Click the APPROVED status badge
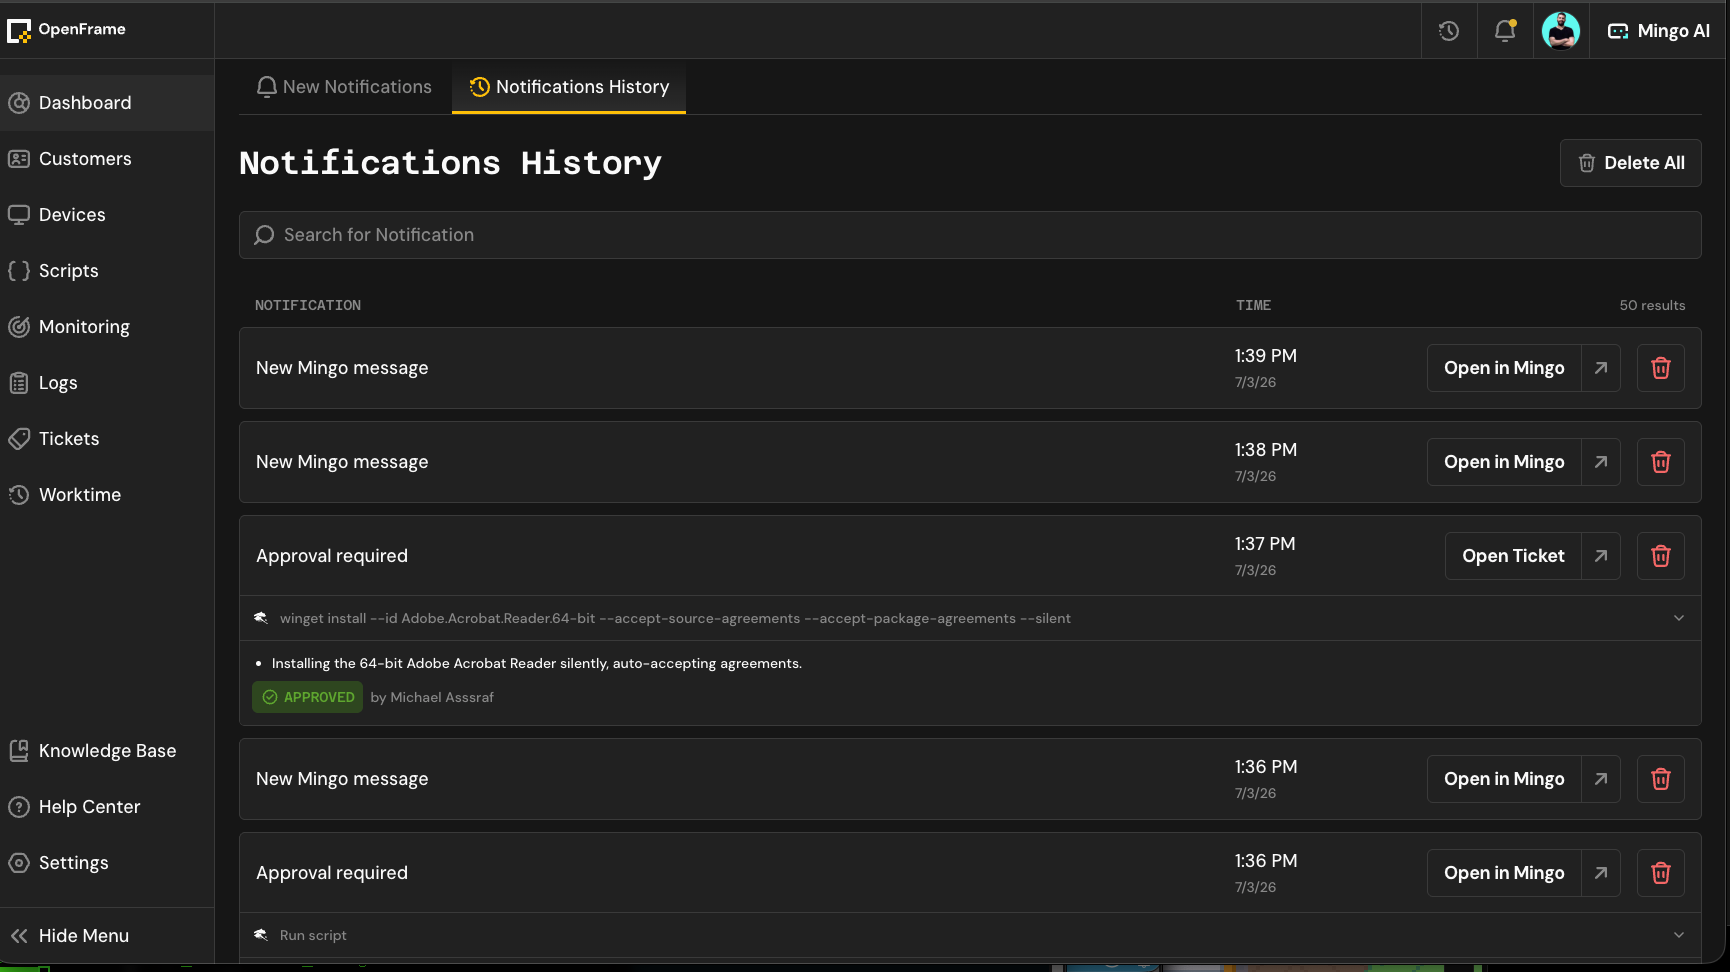Screen dimensions: 1730x972 click(x=308, y=697)
